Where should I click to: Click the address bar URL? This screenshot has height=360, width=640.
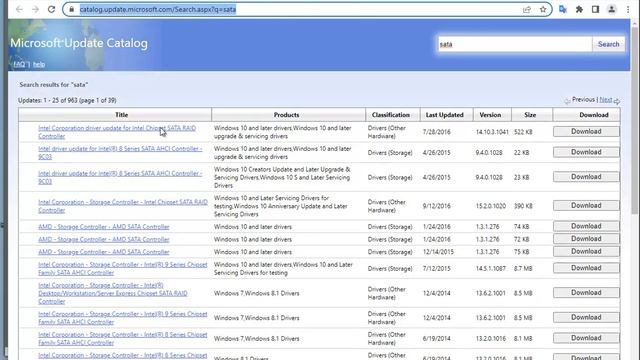pyautogui.click(x=158, y=9)
